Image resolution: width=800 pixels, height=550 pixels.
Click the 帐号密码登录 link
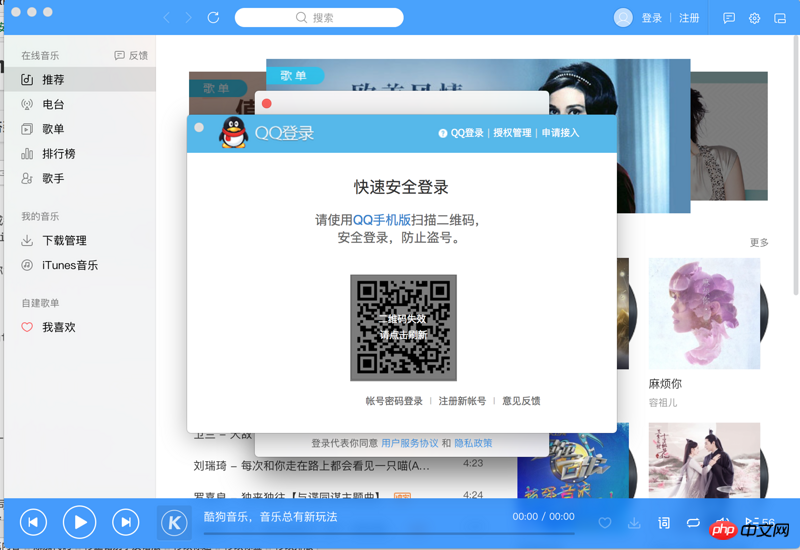click(x=394, y=401)
